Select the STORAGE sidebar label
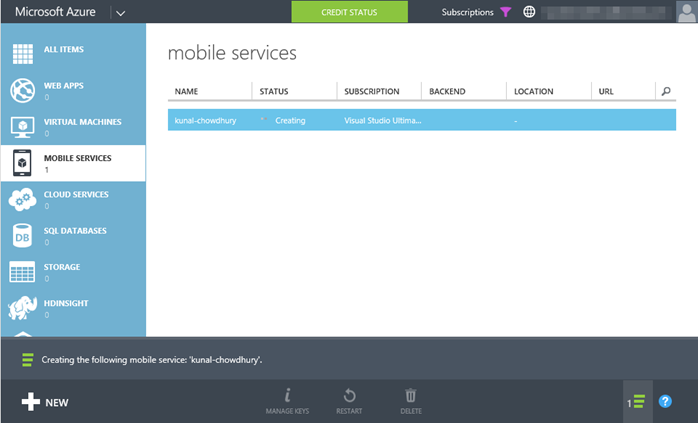Viewport: 698px width, 423px height. coord(62,267)
